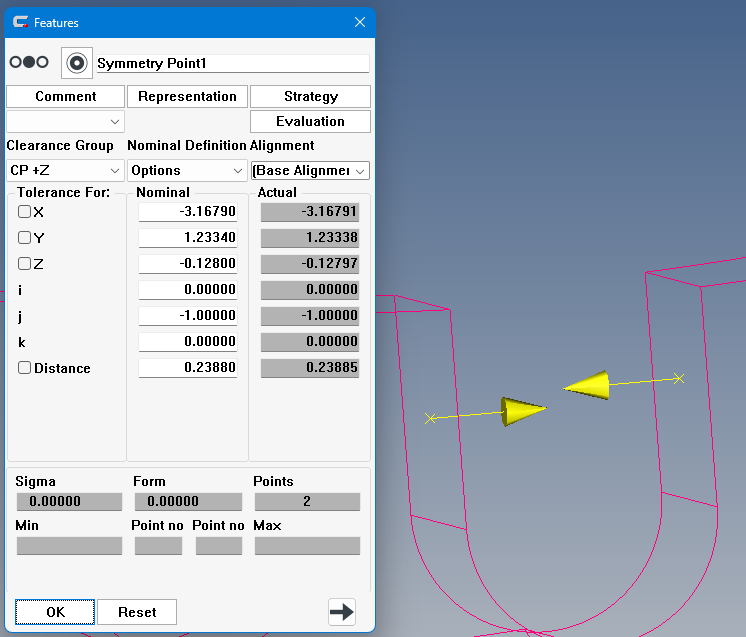Close the Features dialog
The height and width of the screenshot is (637, 746).
(360, 22)
